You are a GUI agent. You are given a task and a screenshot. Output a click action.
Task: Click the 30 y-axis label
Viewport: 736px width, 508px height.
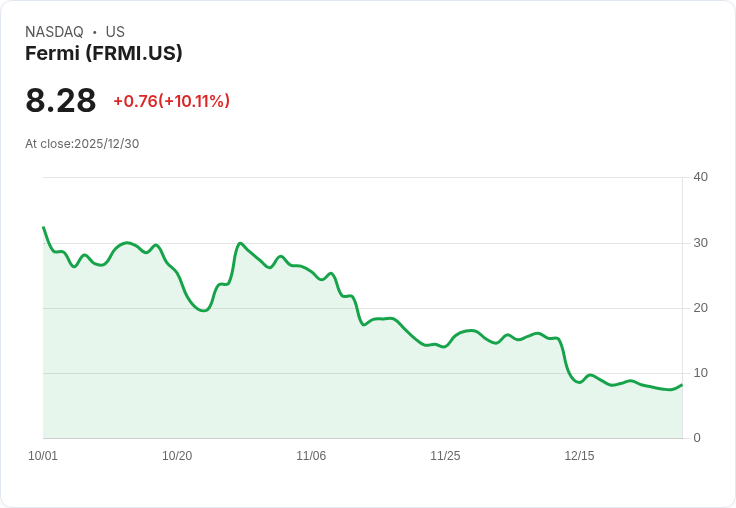click(x=700, y=242)
